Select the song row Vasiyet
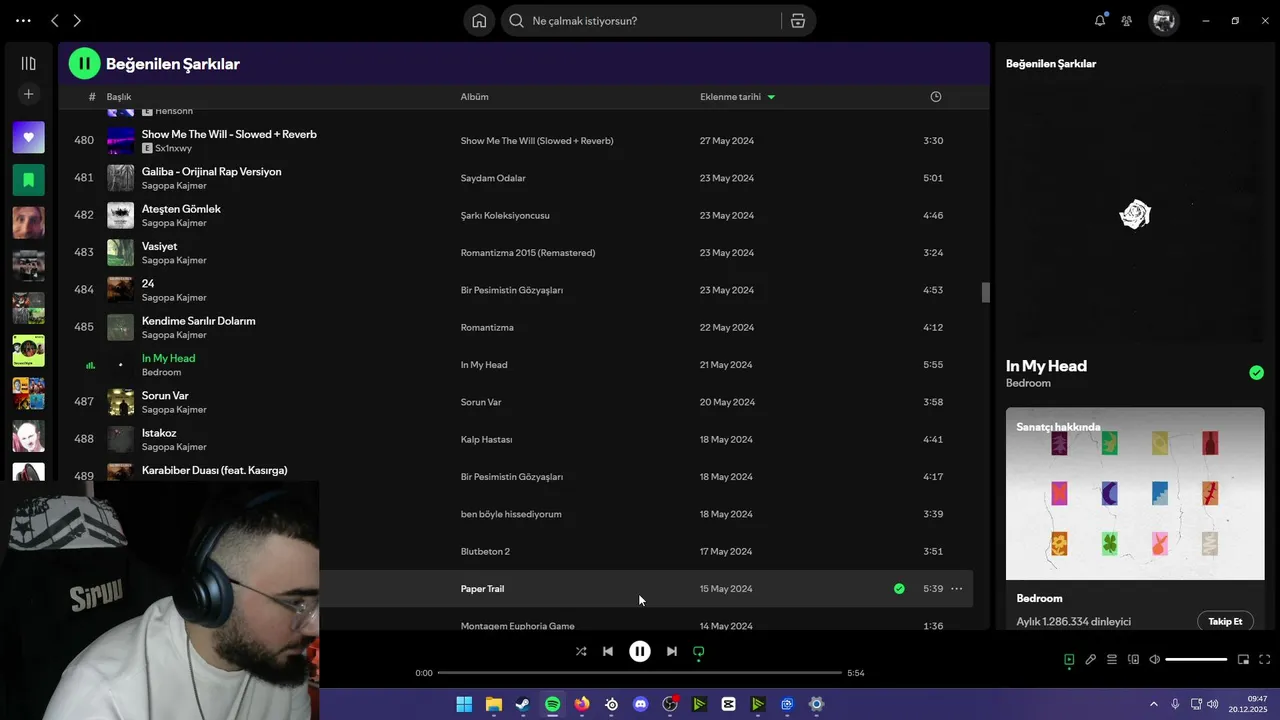 tap(516, 253)
